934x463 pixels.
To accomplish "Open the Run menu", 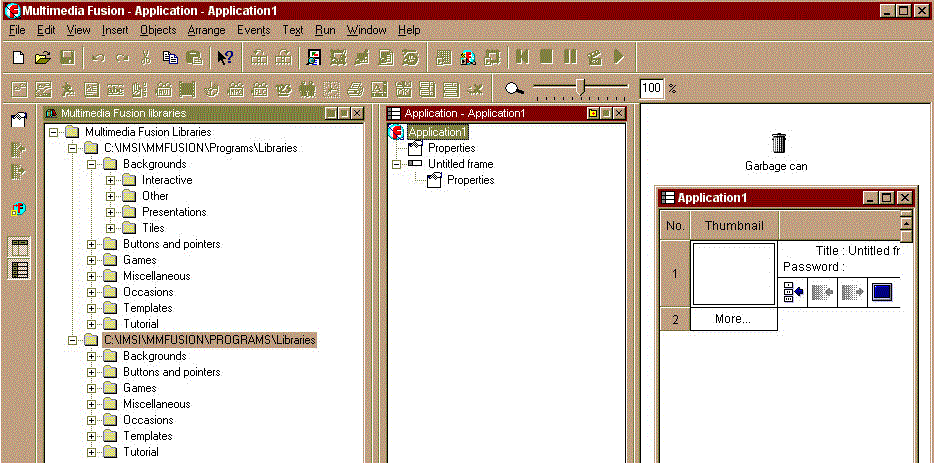I will tap(325, 30).
